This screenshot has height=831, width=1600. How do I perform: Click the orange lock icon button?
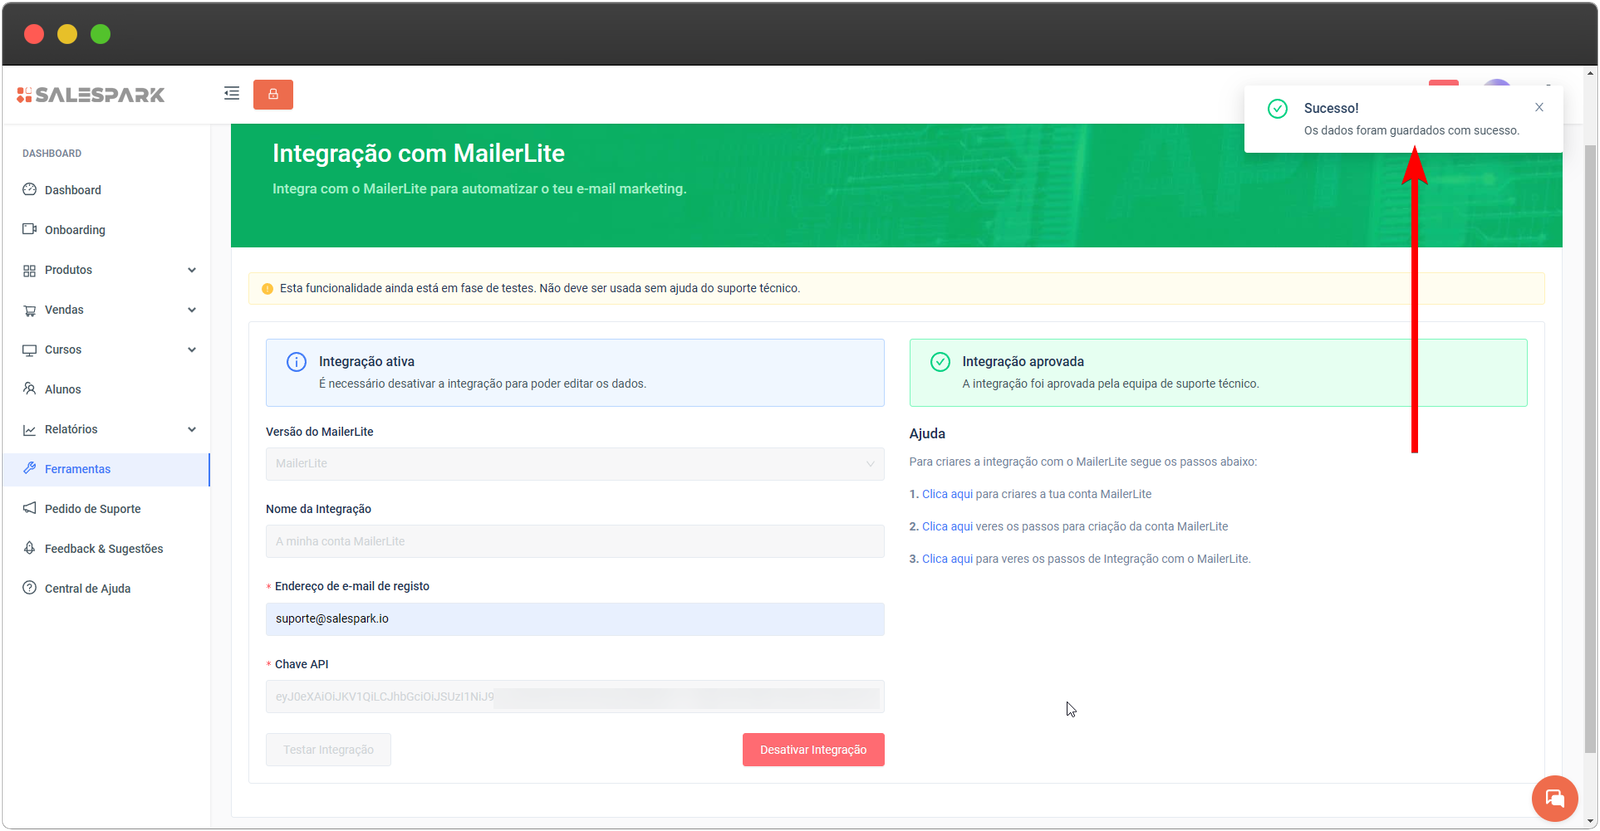pyautogui.click(x=273, y=94)
